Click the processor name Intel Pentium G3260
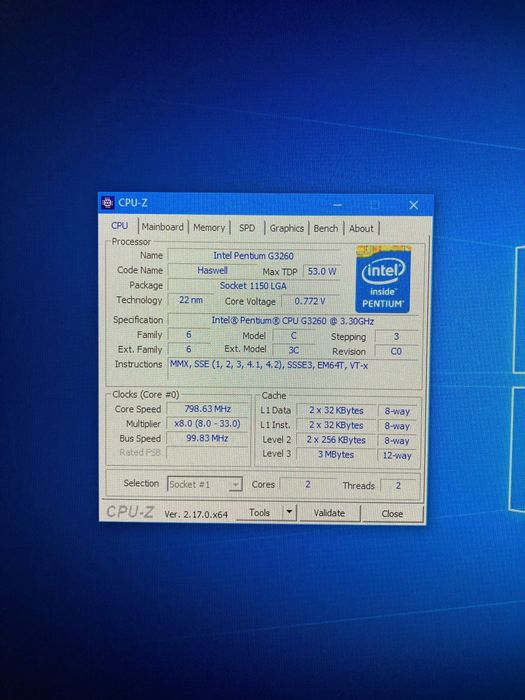Screen dimensions: 525x700 coord(254,256)
